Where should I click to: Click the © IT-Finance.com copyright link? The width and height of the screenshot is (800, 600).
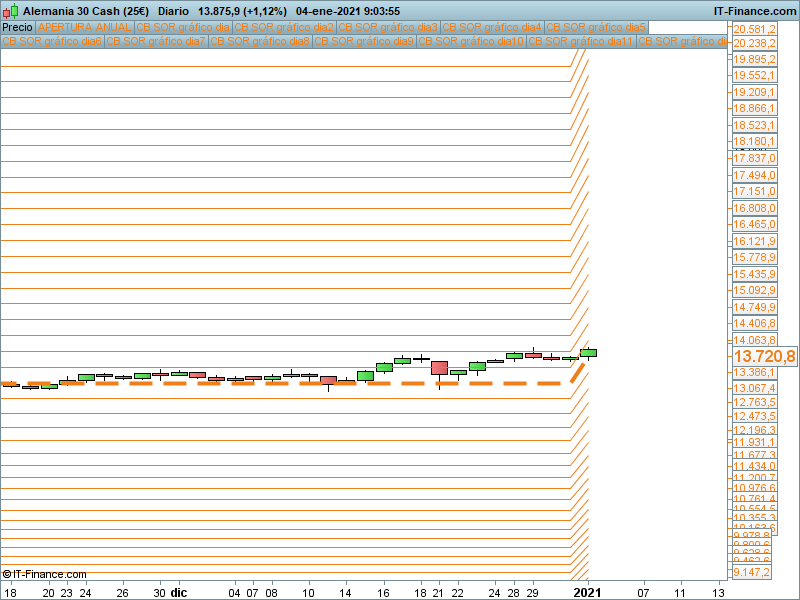pyautogui.click(x=44, y=574)
